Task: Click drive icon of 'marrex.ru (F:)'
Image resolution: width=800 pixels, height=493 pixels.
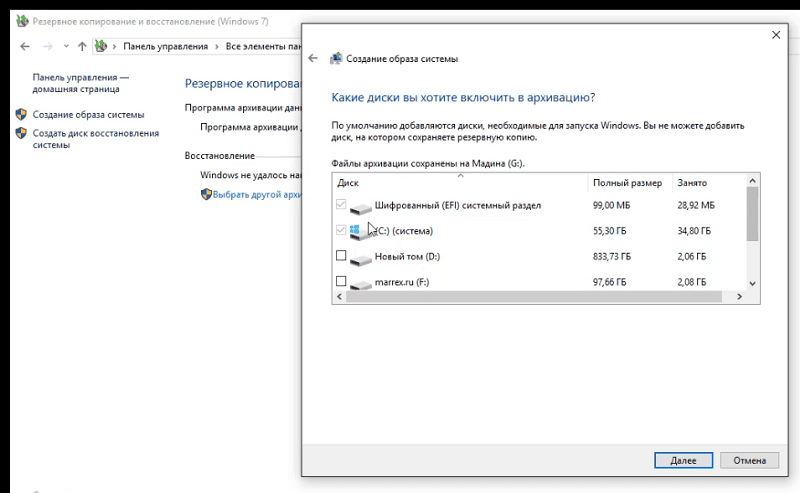Action: [x=360, y=284]
